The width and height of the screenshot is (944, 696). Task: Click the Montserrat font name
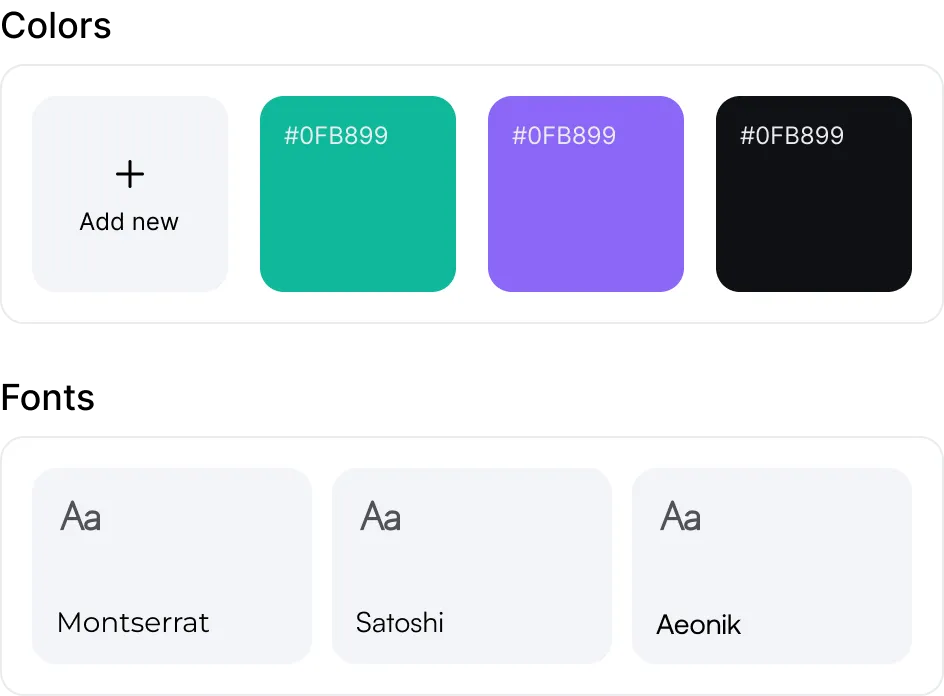pos(133,622)
